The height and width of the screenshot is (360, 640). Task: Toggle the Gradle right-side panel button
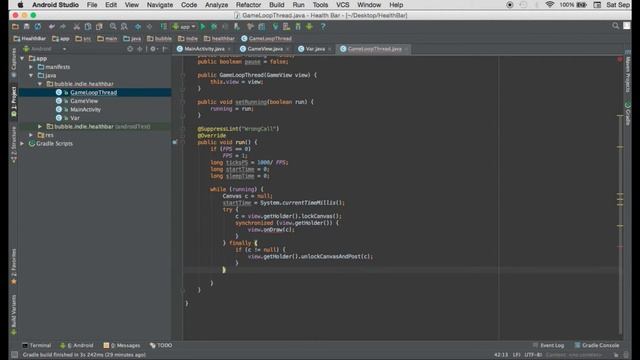click(628, 114)
